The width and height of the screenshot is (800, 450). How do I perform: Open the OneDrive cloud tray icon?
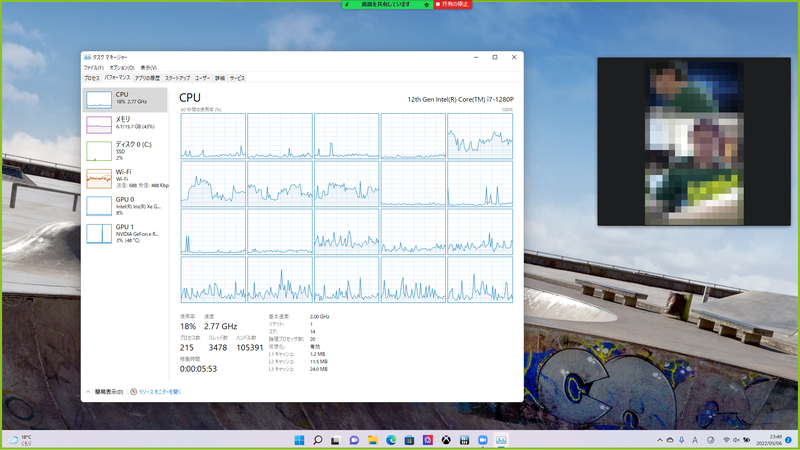click(670, 440)
